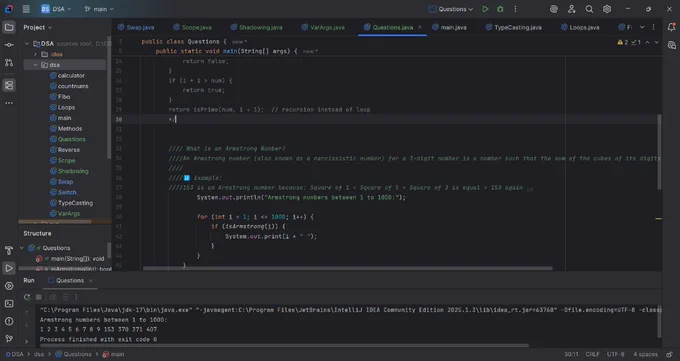680x361 pixels.
Task: Open the main branch dropdown
Action: [x=99, y=9]
